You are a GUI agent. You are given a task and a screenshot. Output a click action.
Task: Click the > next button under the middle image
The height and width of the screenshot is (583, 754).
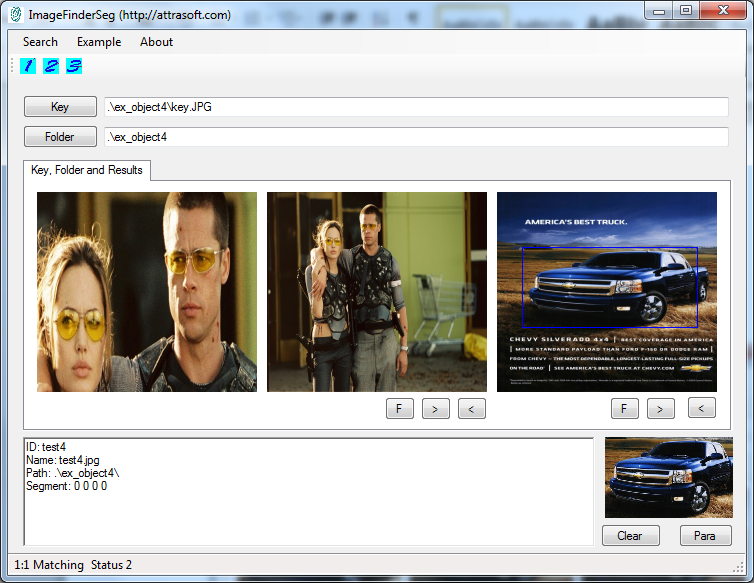coord(436,409)
